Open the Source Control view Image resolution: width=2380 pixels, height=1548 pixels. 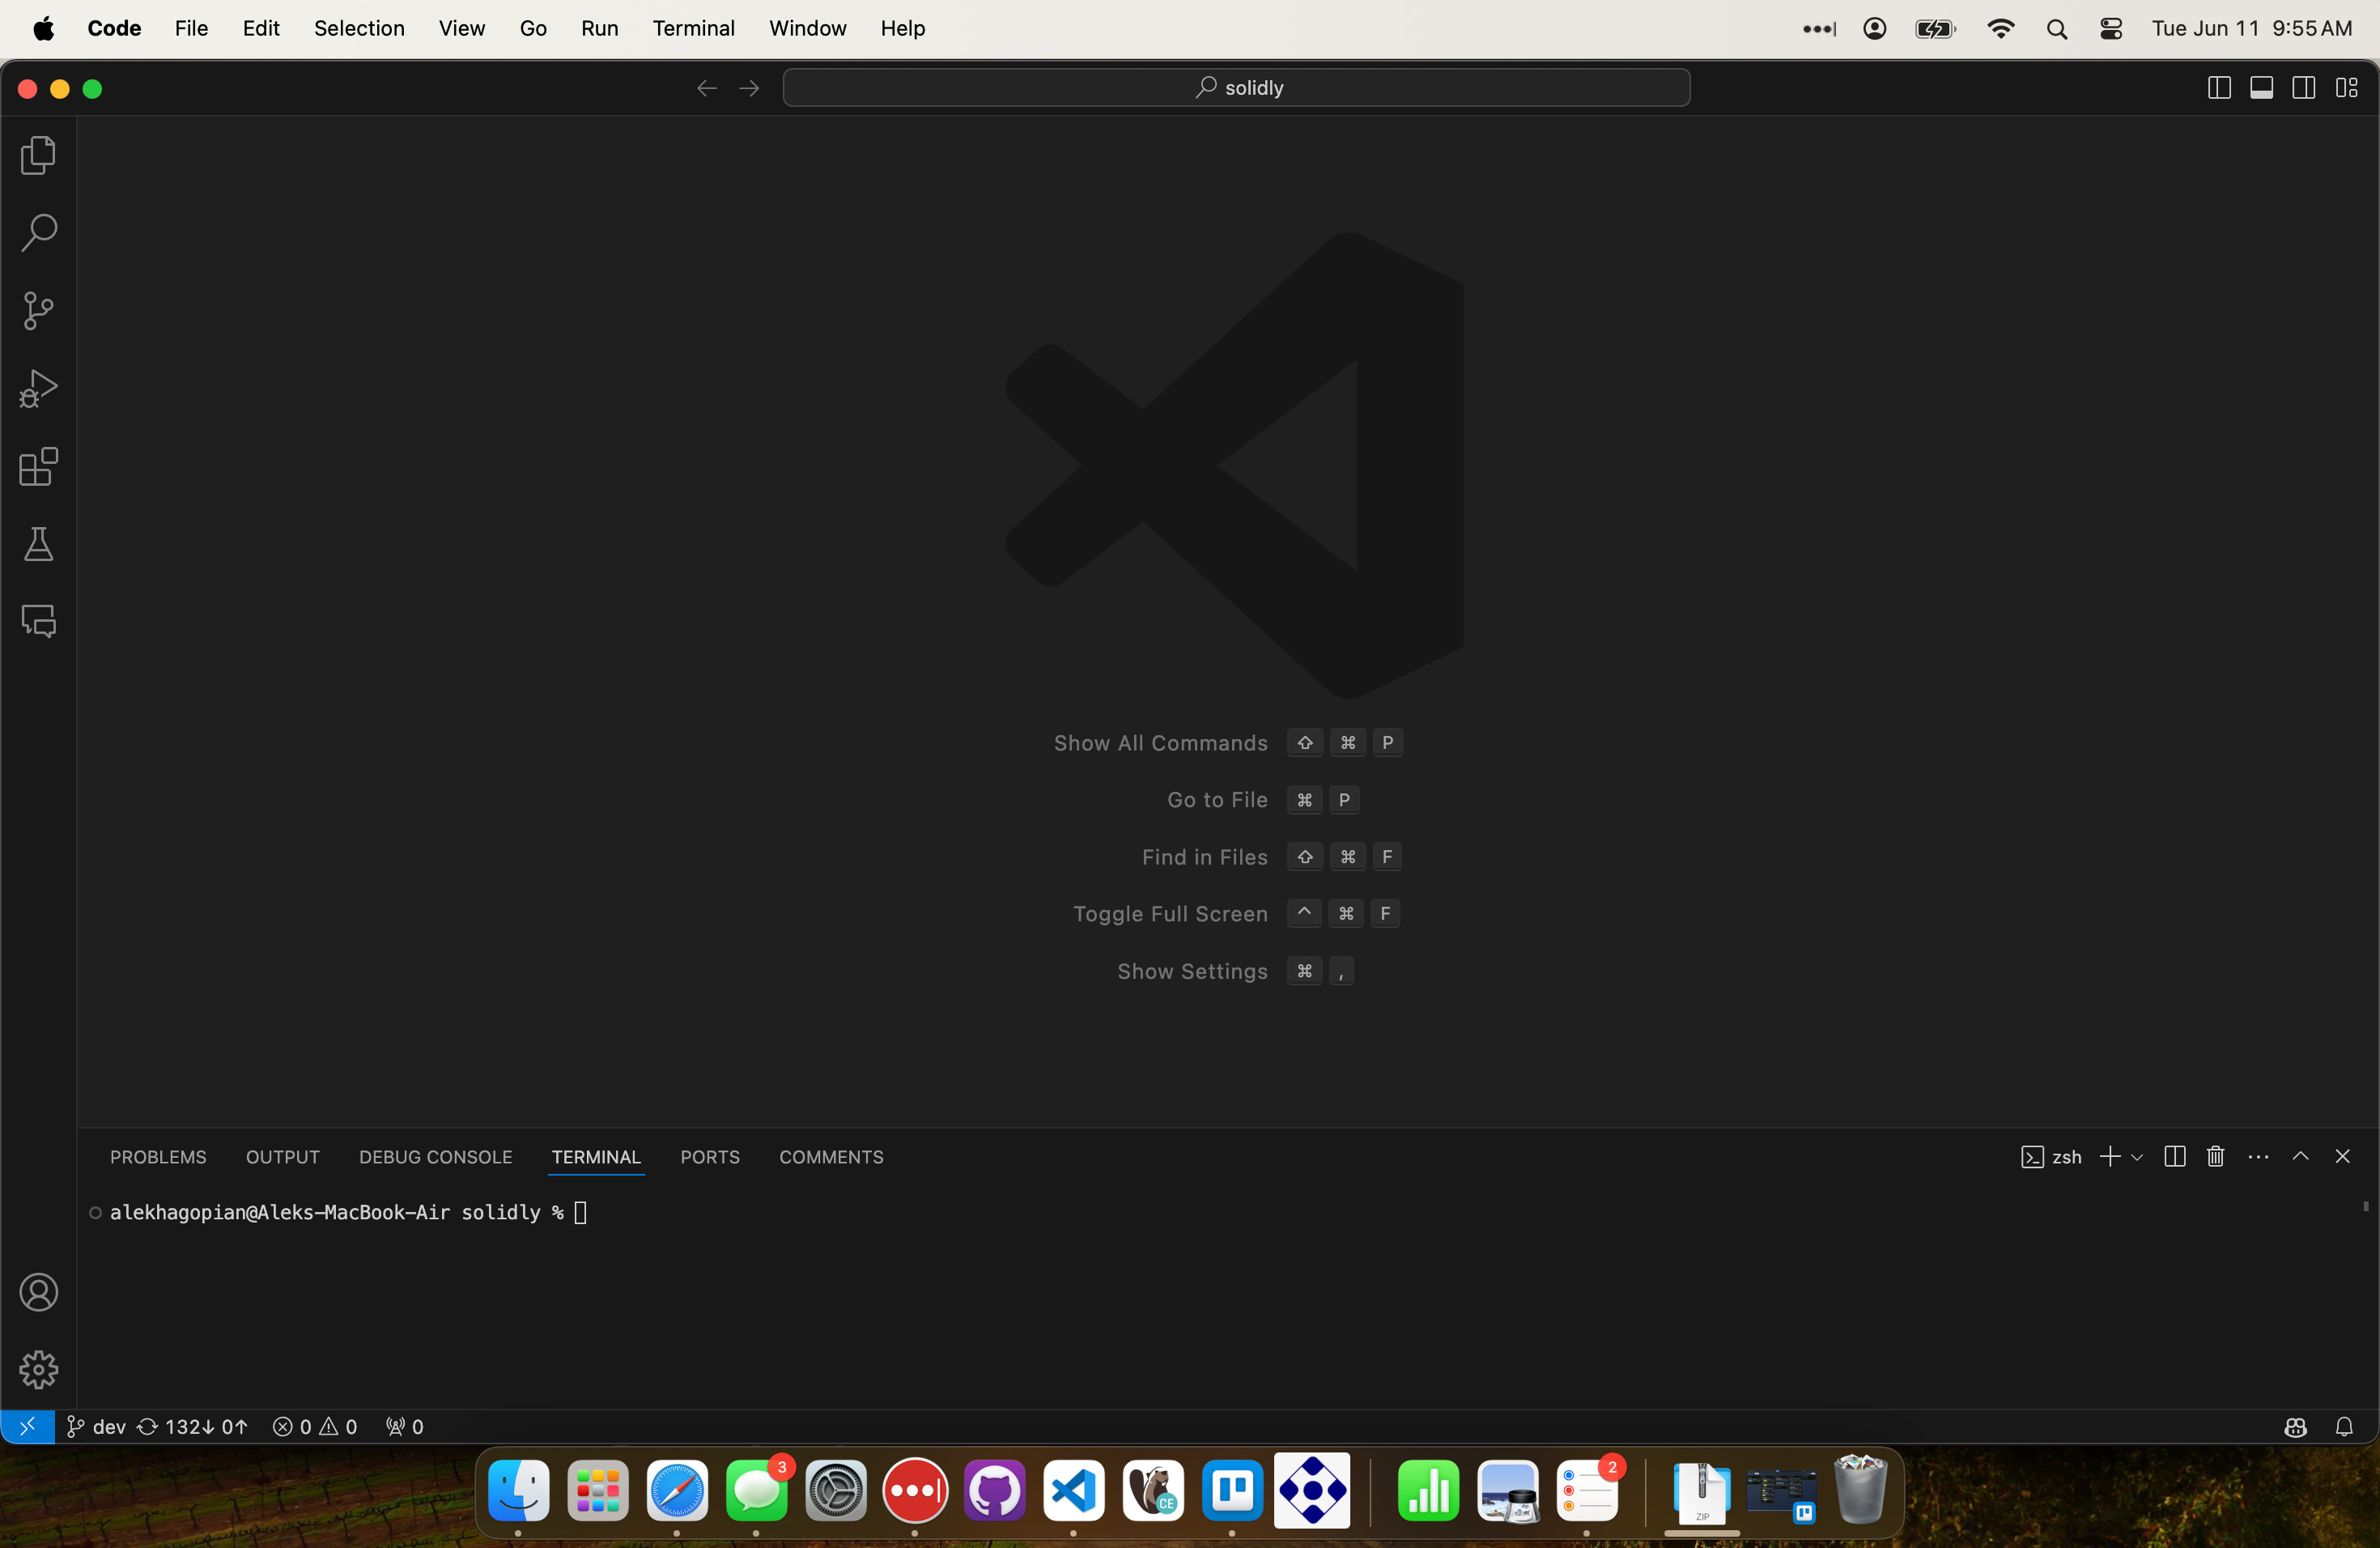[x=38, y=311]
